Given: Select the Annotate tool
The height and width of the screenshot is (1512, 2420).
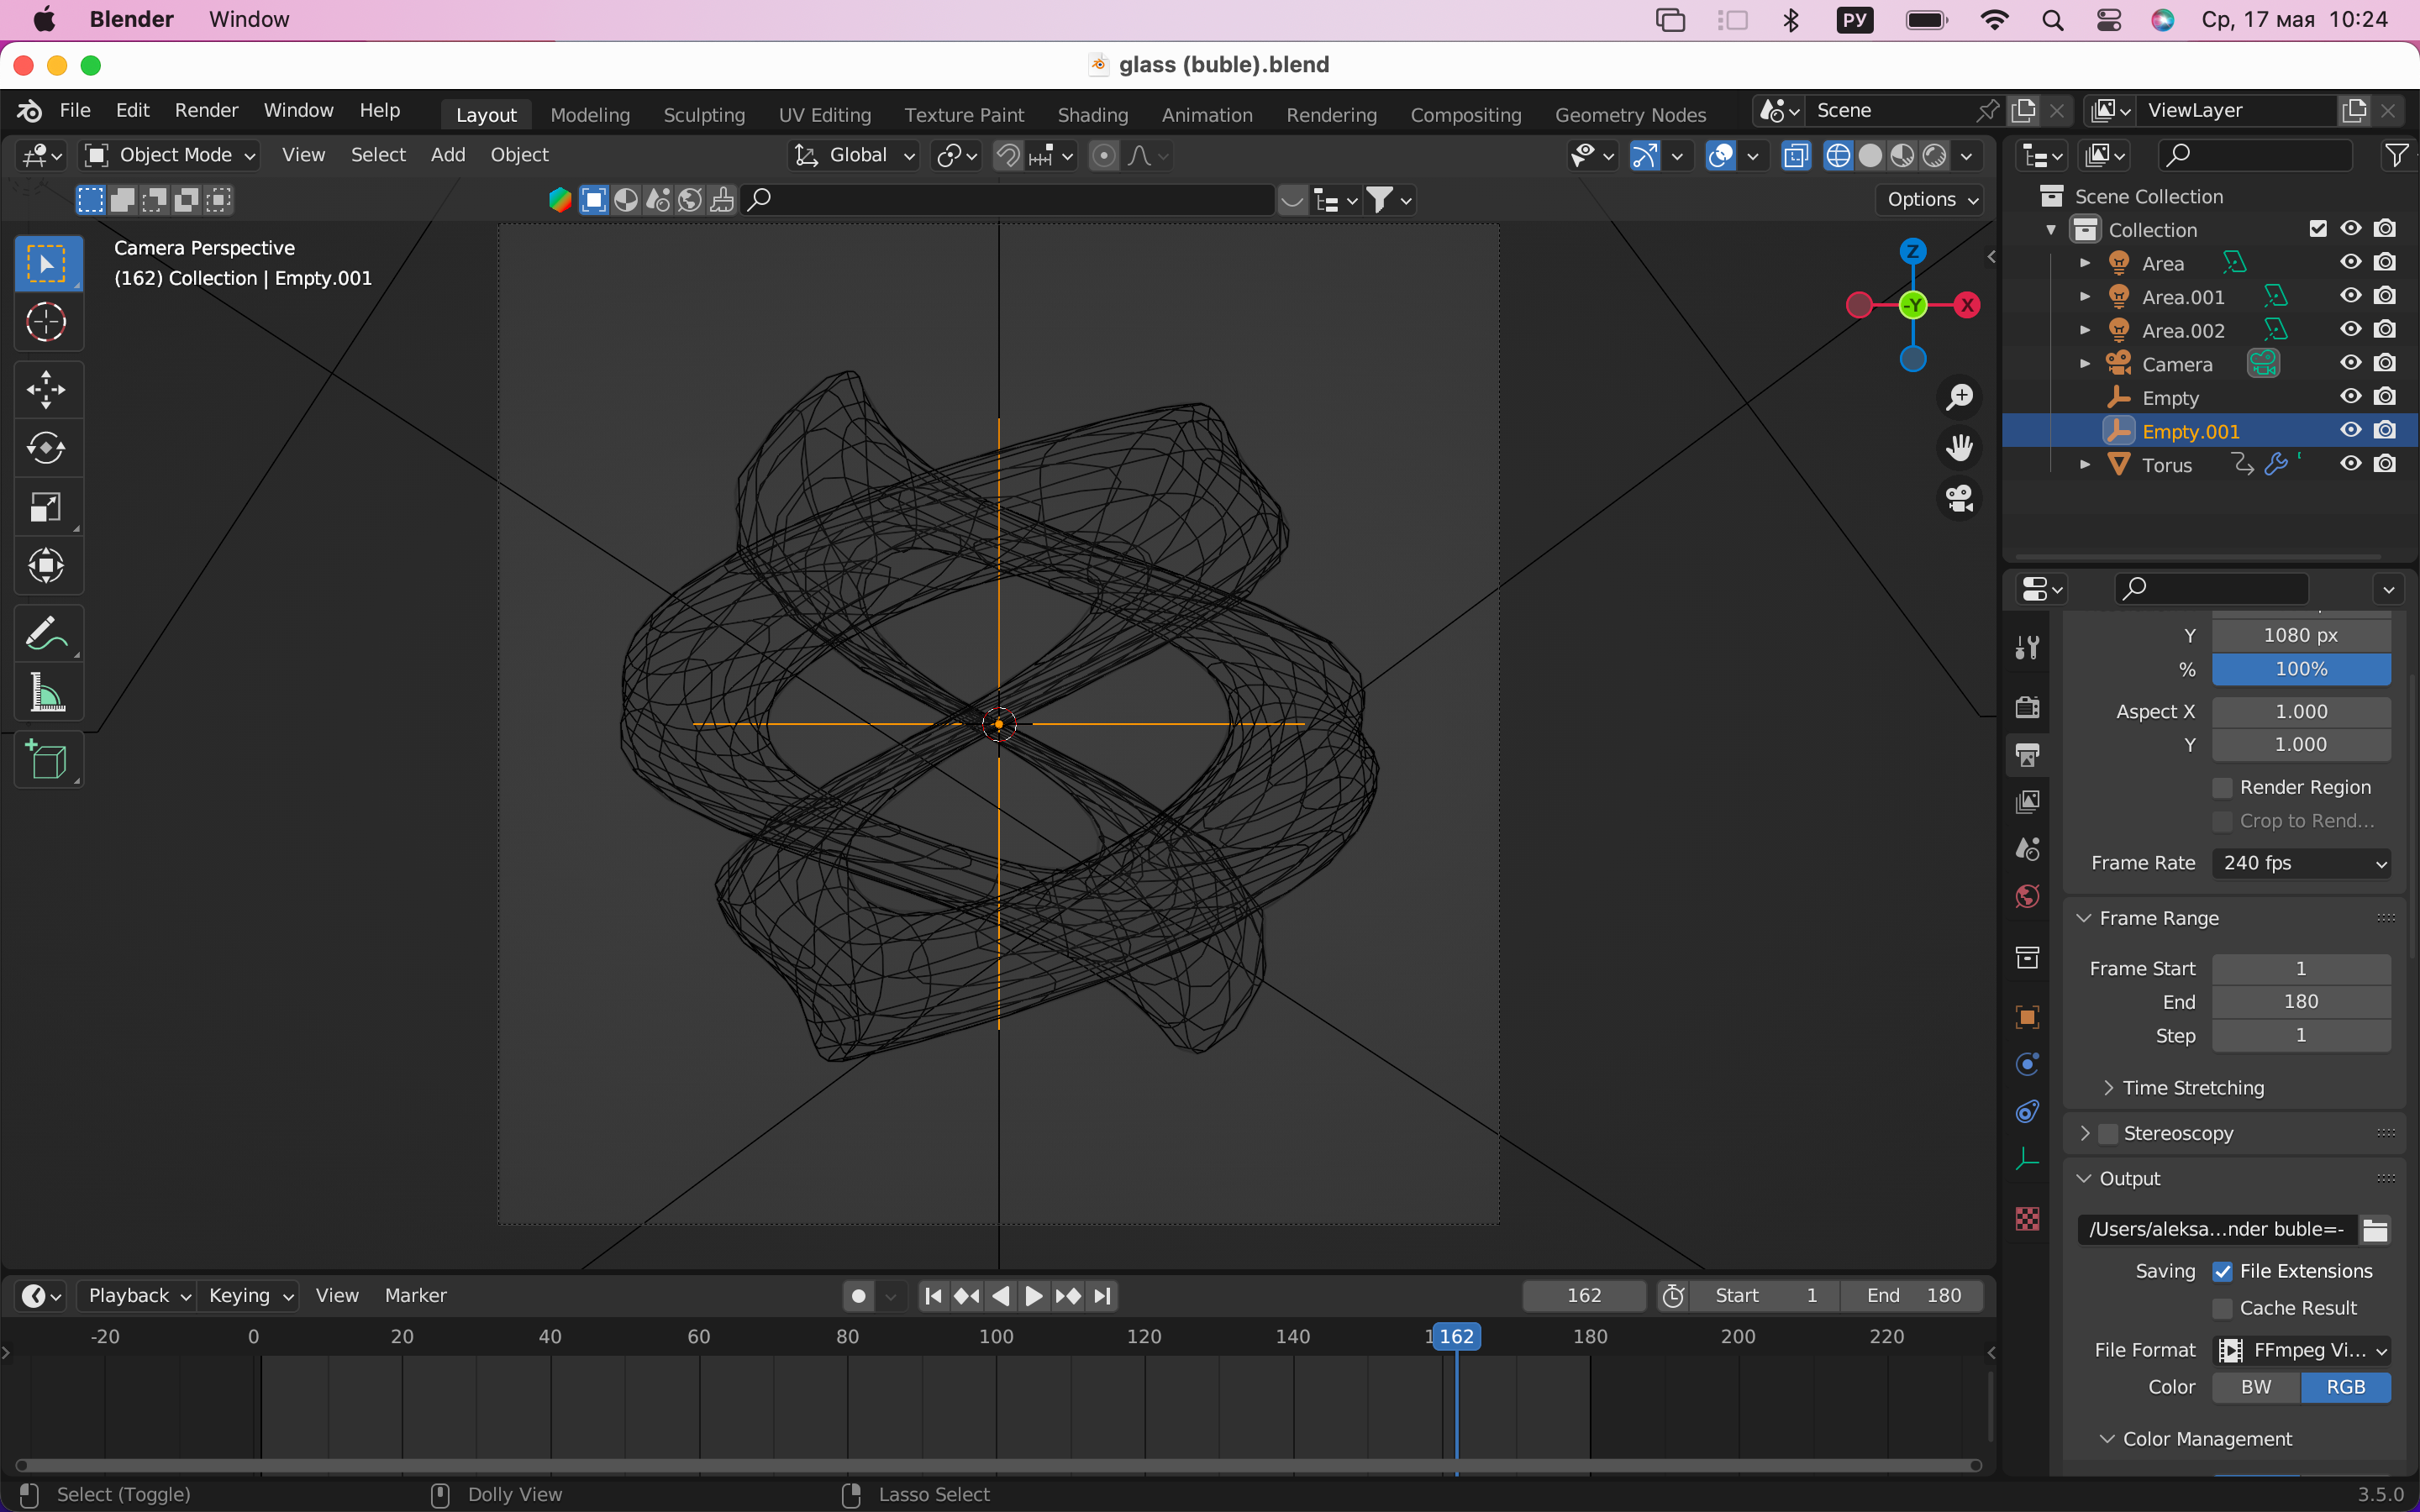Looking at the screenshot, I should tap(47, 631).
